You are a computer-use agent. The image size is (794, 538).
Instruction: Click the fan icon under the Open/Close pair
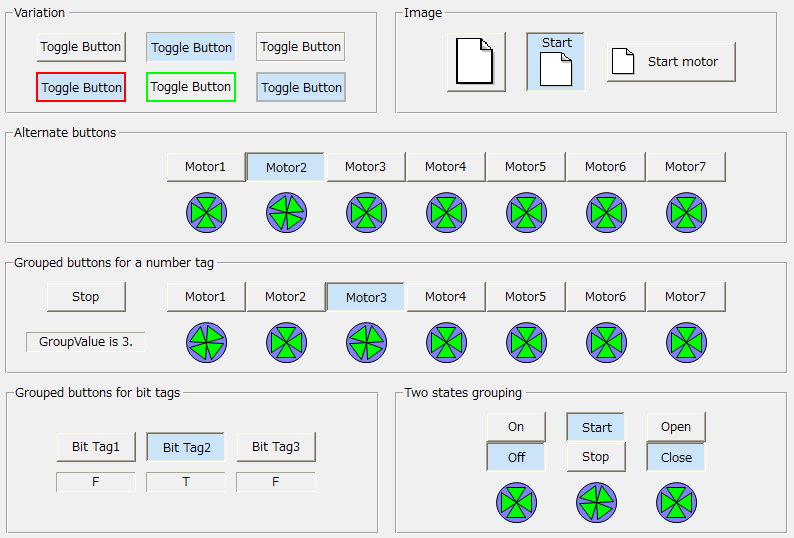676,503
